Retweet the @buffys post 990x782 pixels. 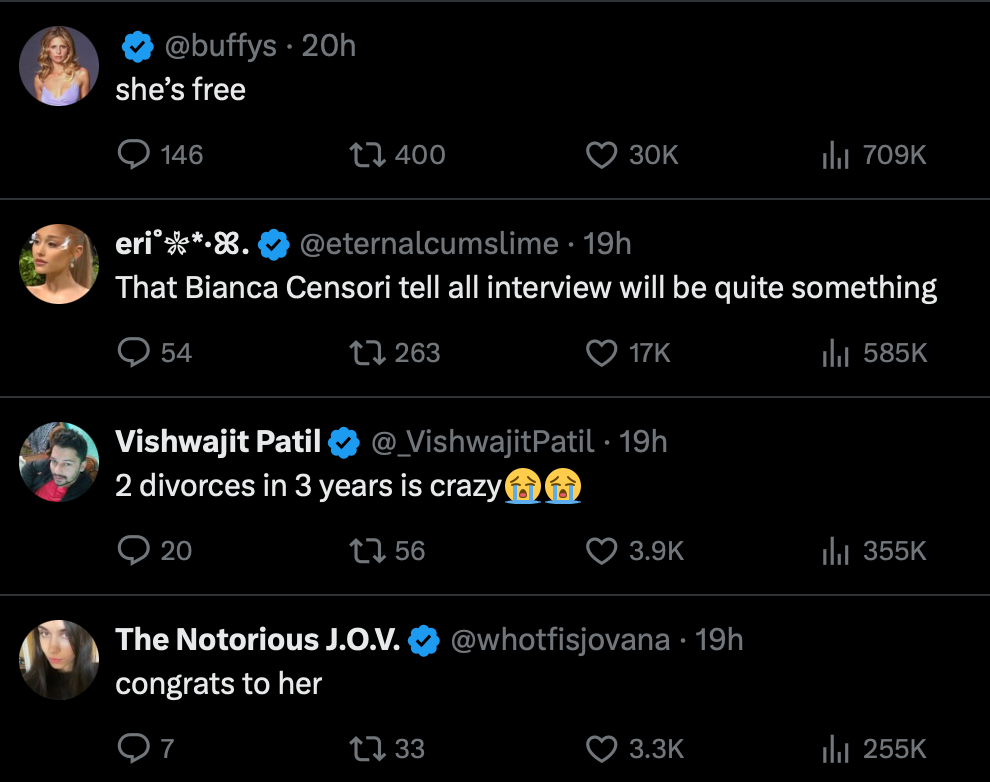point(364,155)
